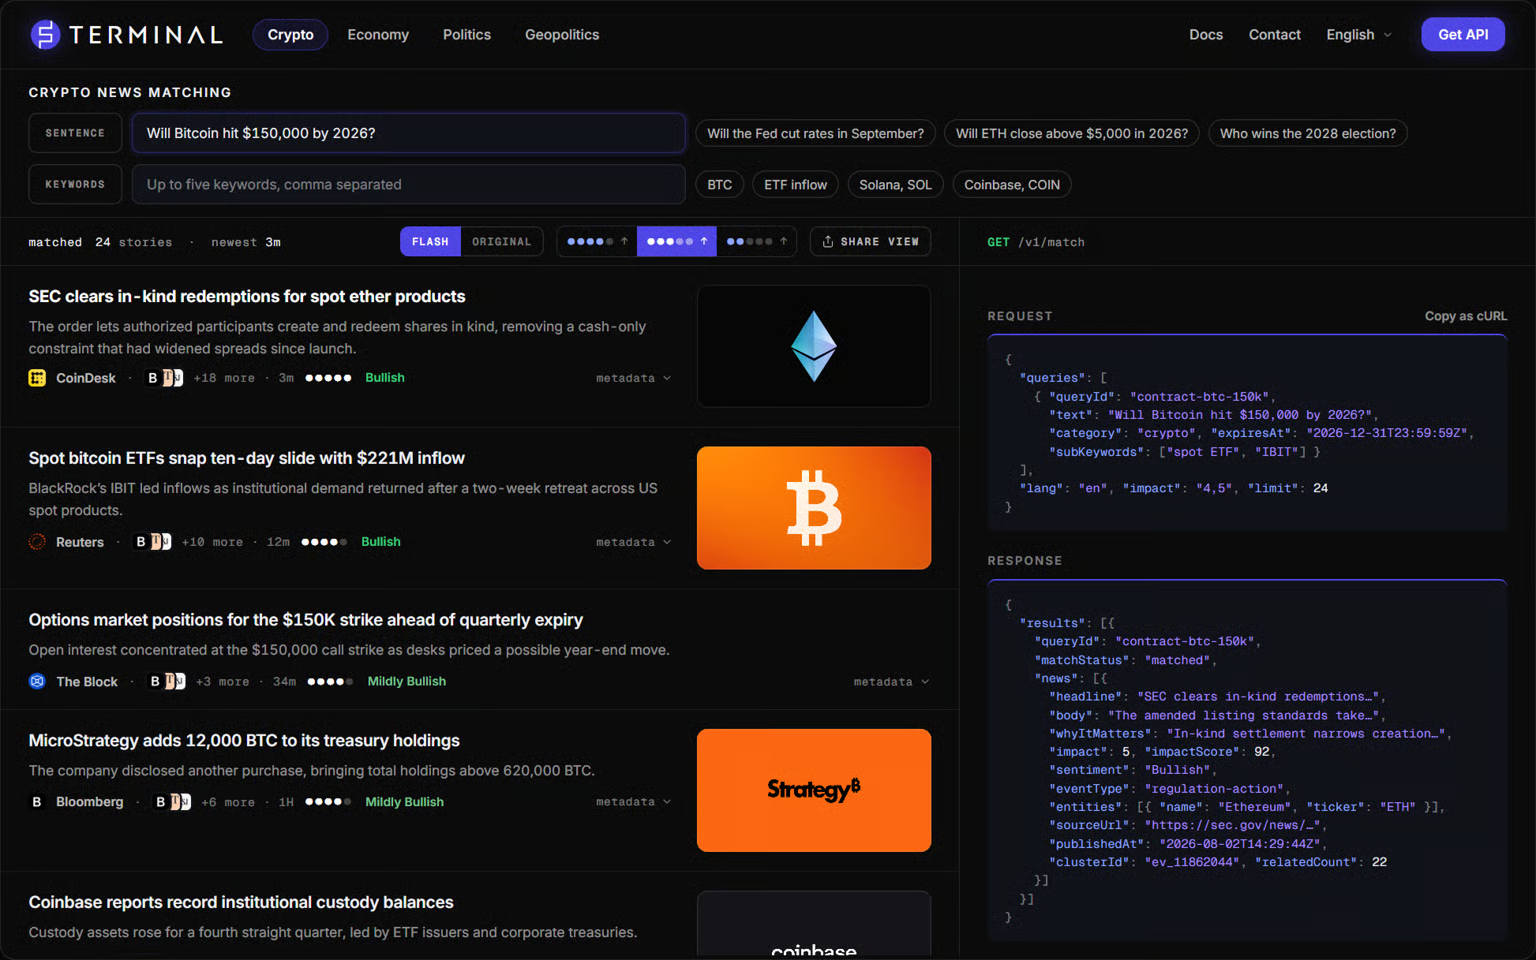Focus the keywords input field
Viewport: 1536px width, 960px height.
(408, 185)
